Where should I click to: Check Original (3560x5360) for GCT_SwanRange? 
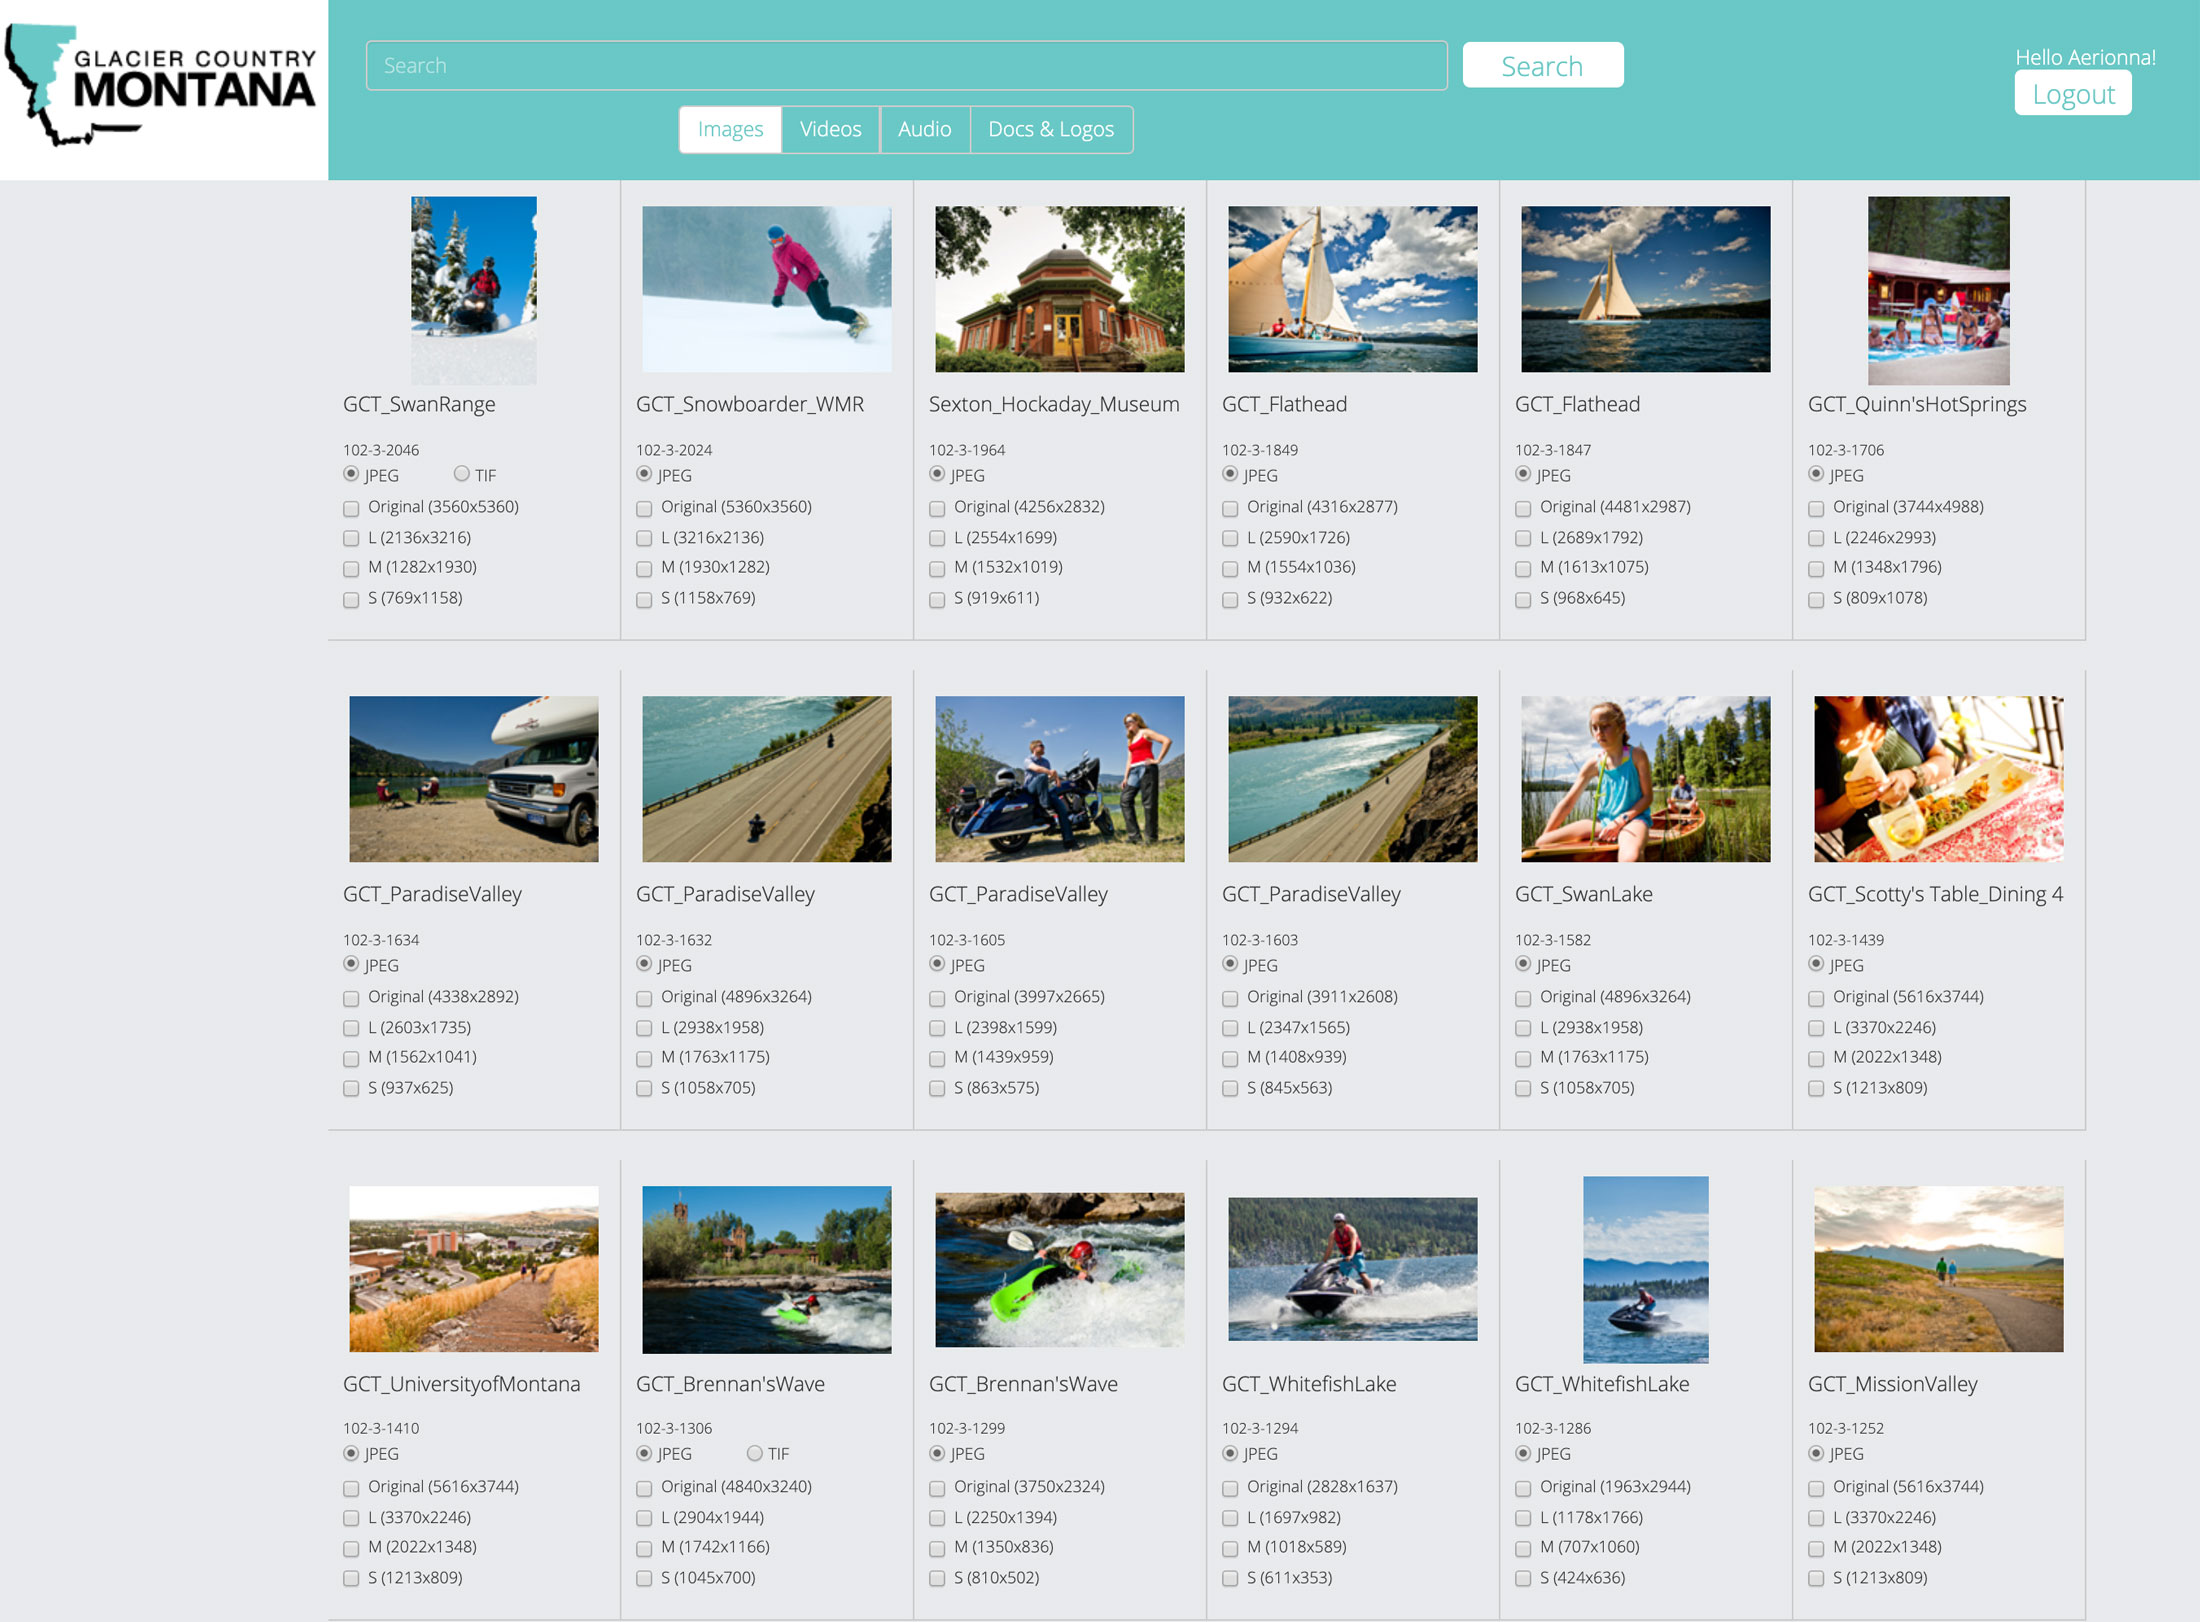point(351,508)
